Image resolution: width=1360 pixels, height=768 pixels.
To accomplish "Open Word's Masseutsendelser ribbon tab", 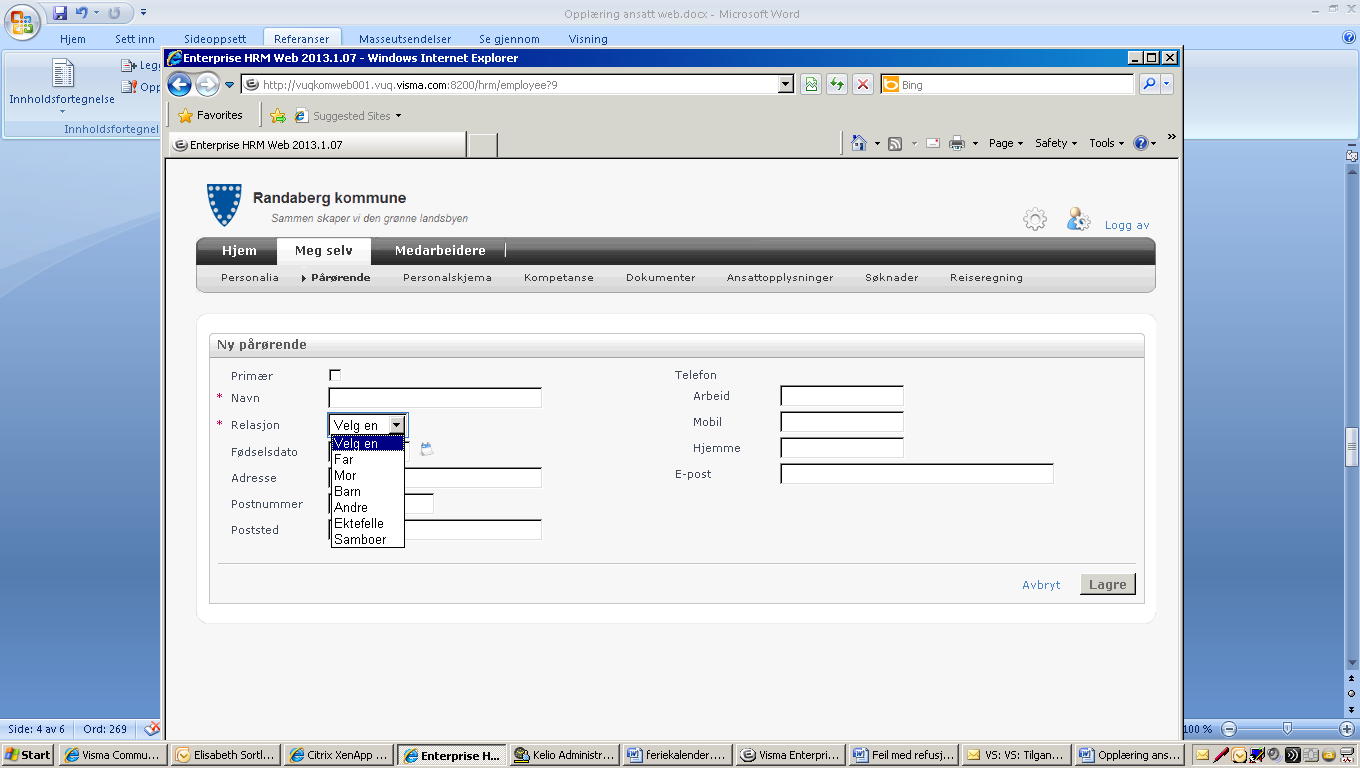I will (405, 39).
